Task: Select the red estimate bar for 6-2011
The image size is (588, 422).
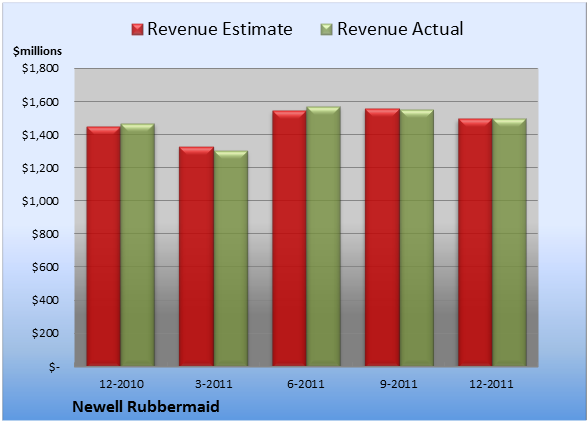Action: (290, 238)
